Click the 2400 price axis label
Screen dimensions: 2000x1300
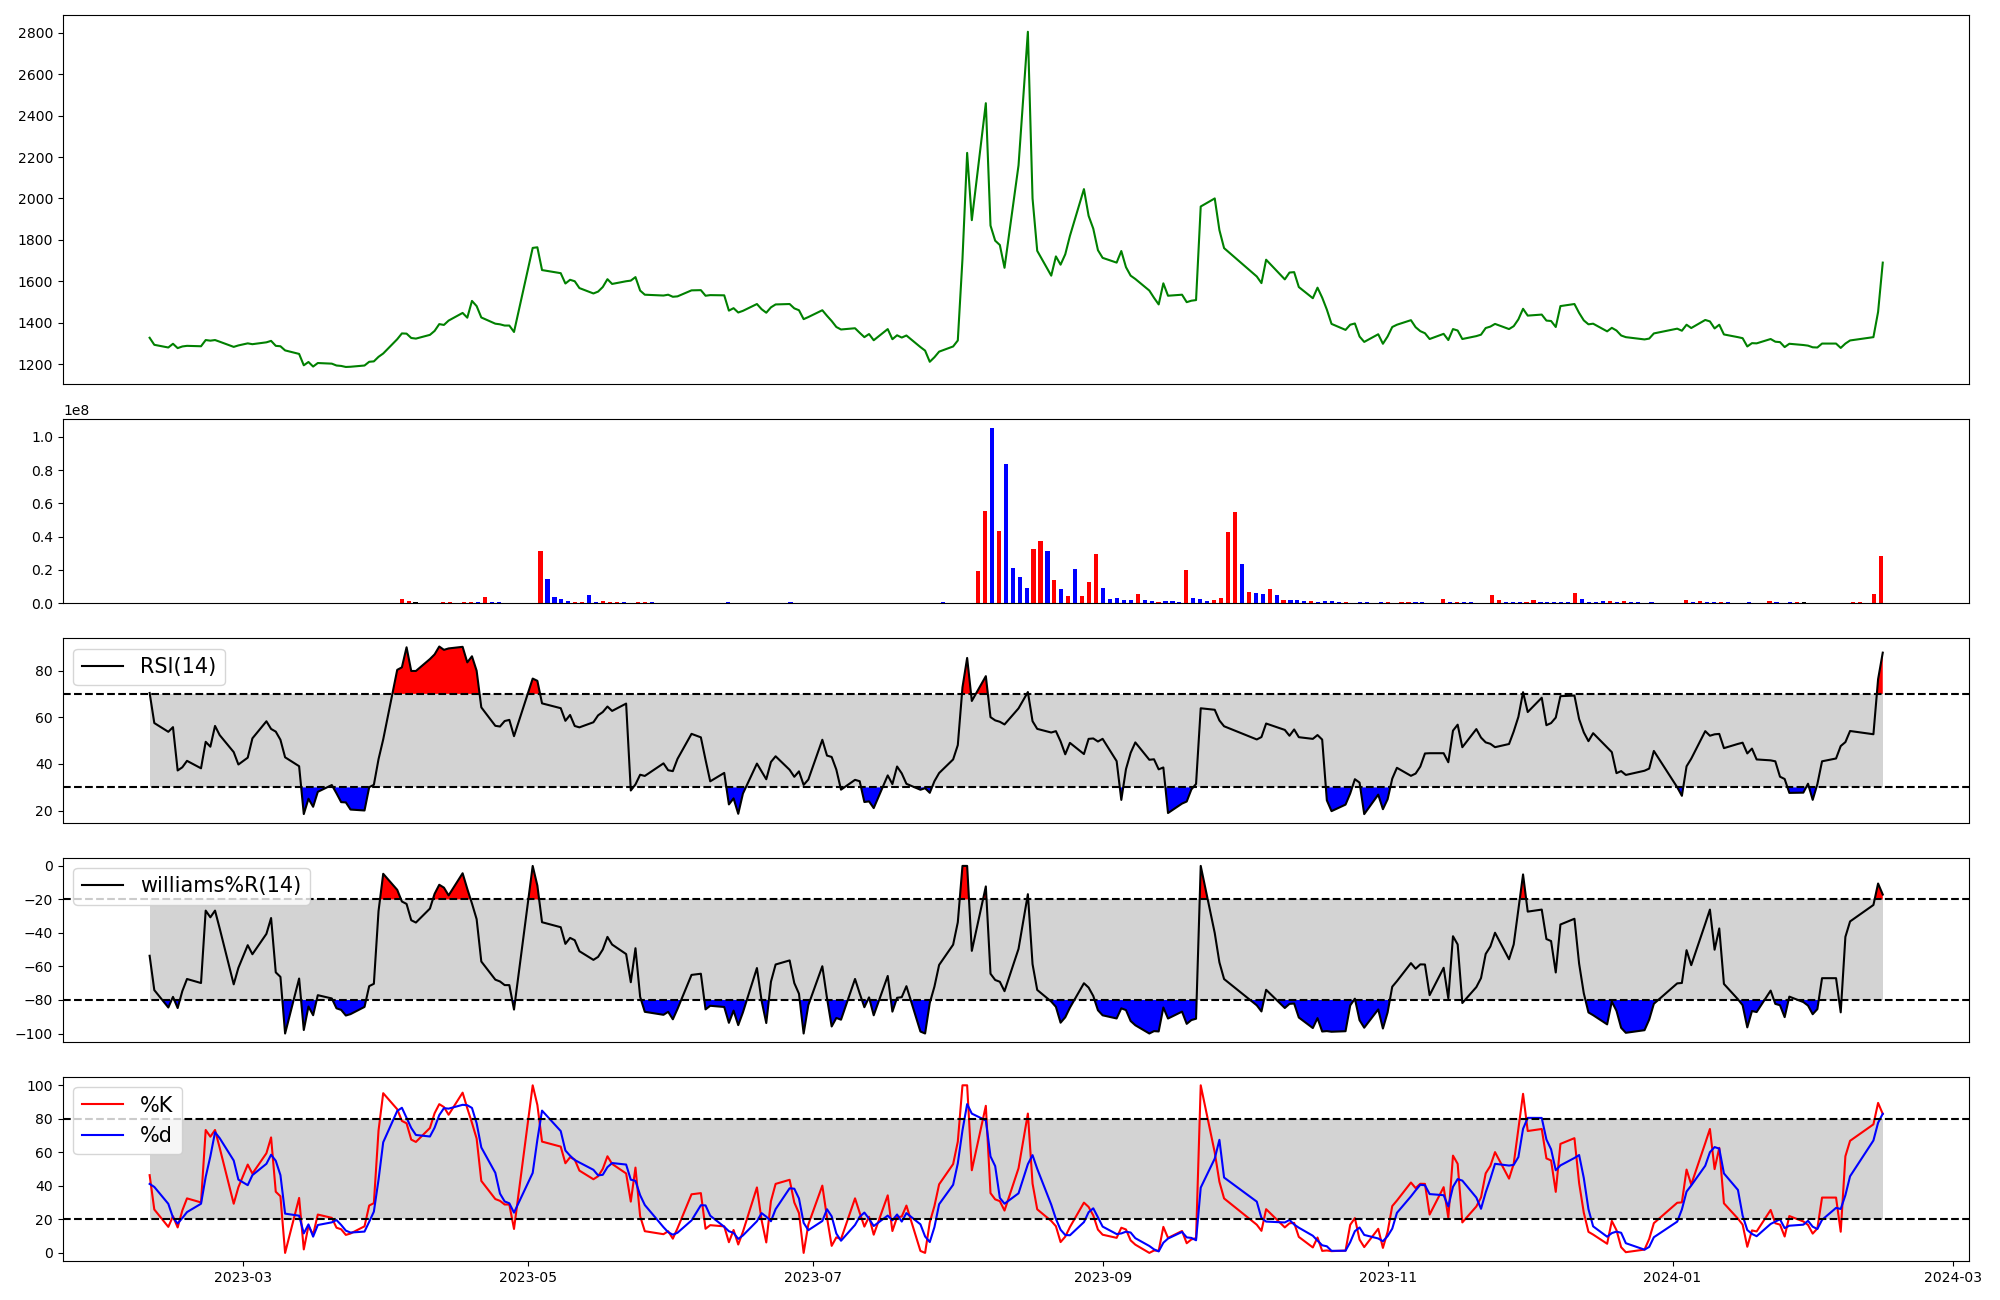tap(36, 117)
